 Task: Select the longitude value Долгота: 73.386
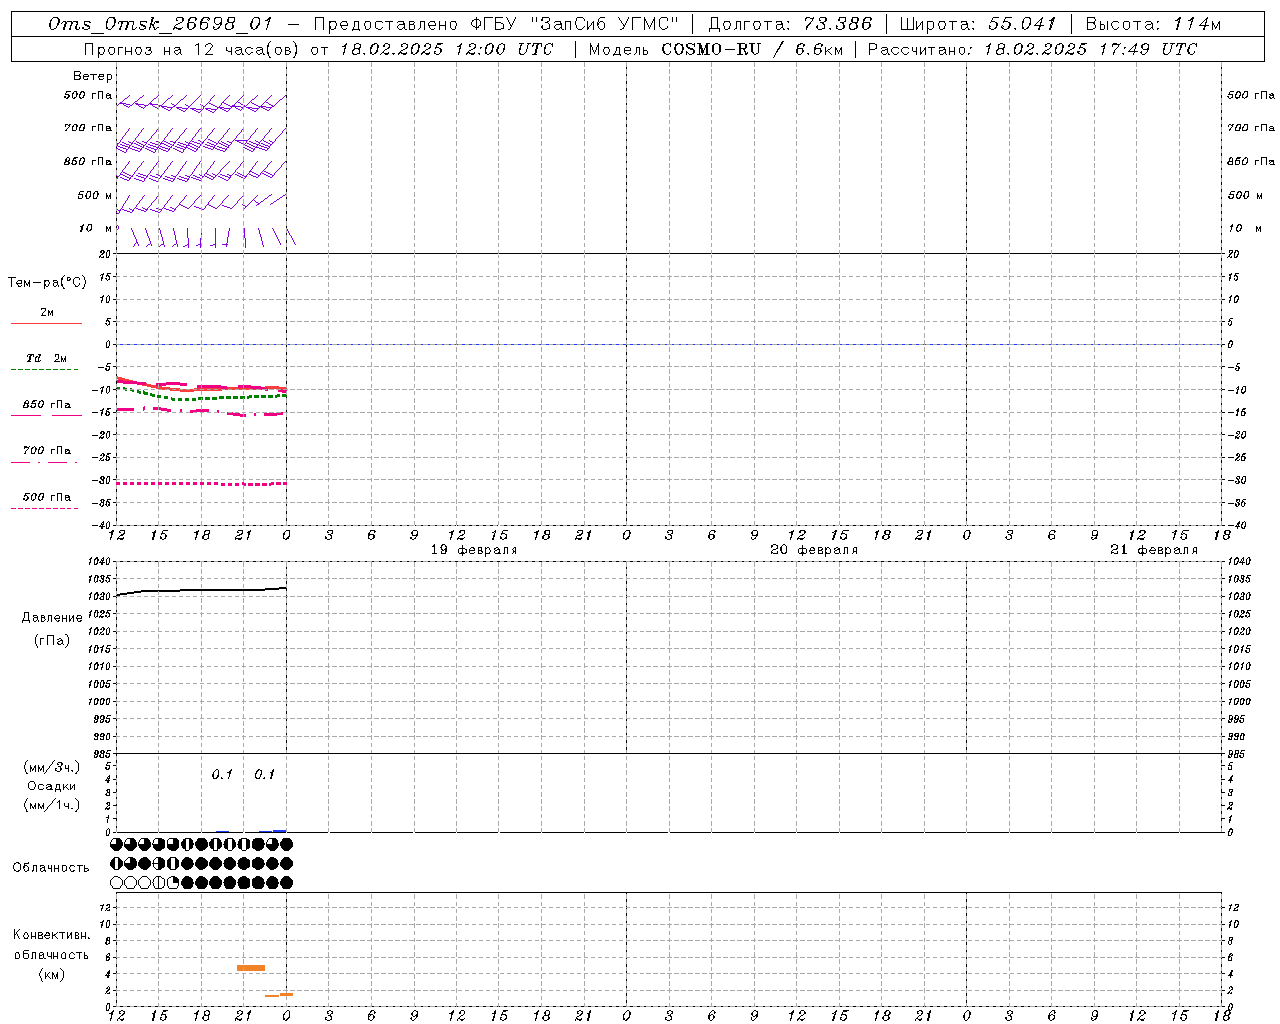point(790,24)
